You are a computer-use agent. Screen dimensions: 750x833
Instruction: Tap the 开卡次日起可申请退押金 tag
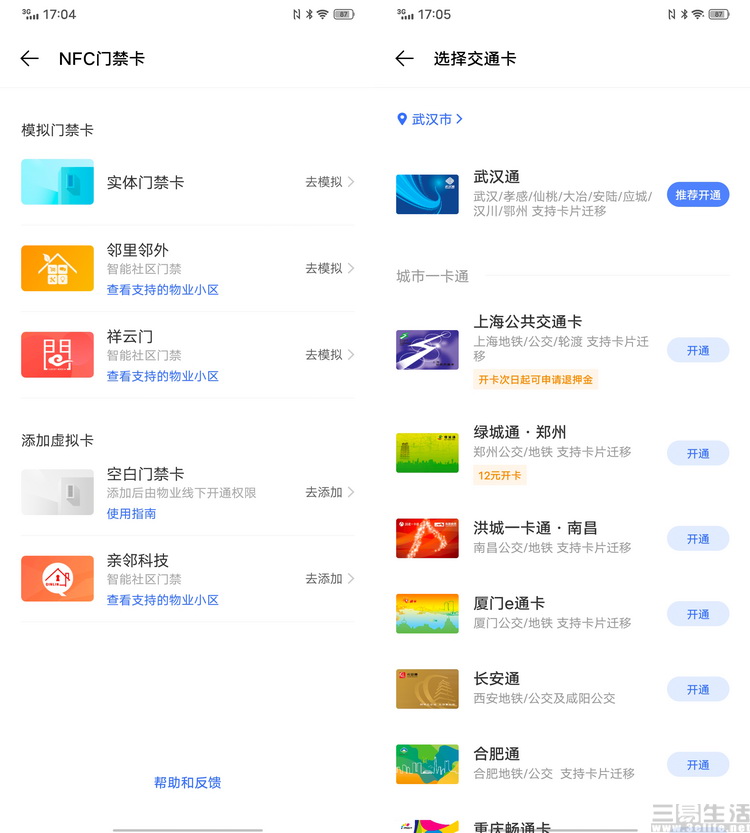coord(535,379)
